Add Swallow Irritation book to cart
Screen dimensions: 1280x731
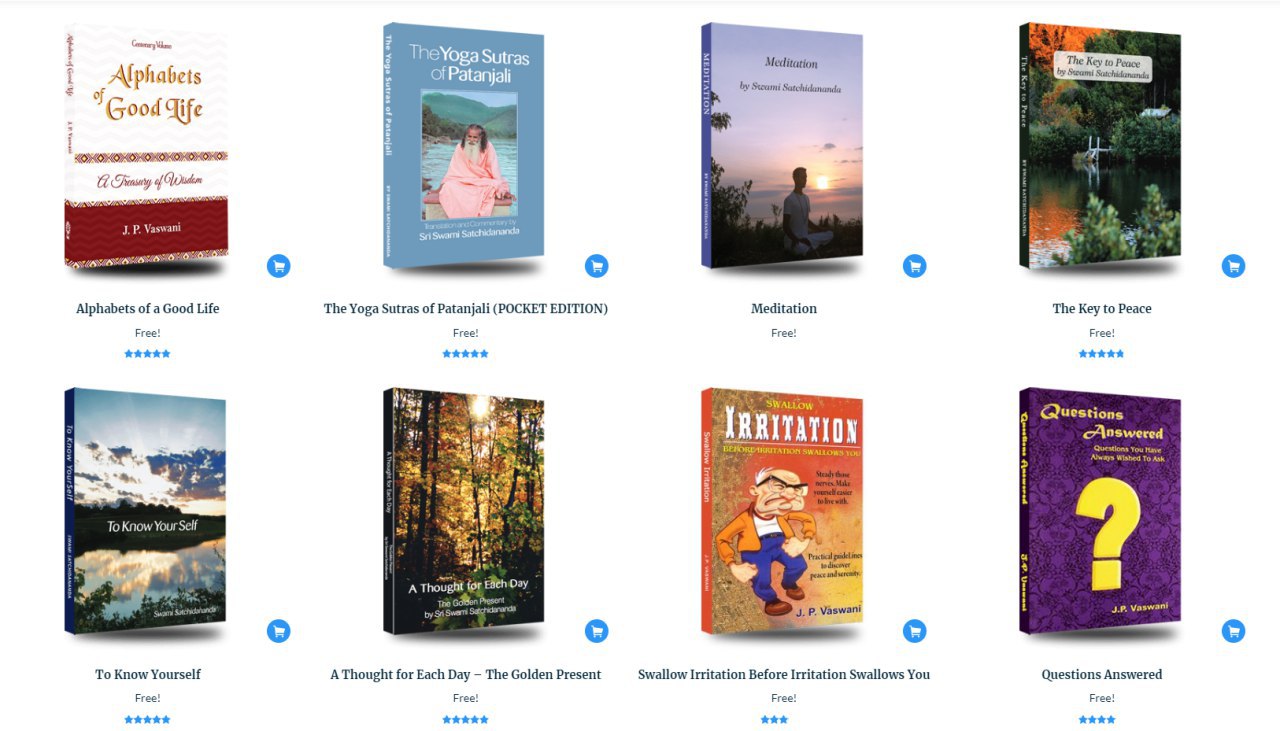[915, 631]
